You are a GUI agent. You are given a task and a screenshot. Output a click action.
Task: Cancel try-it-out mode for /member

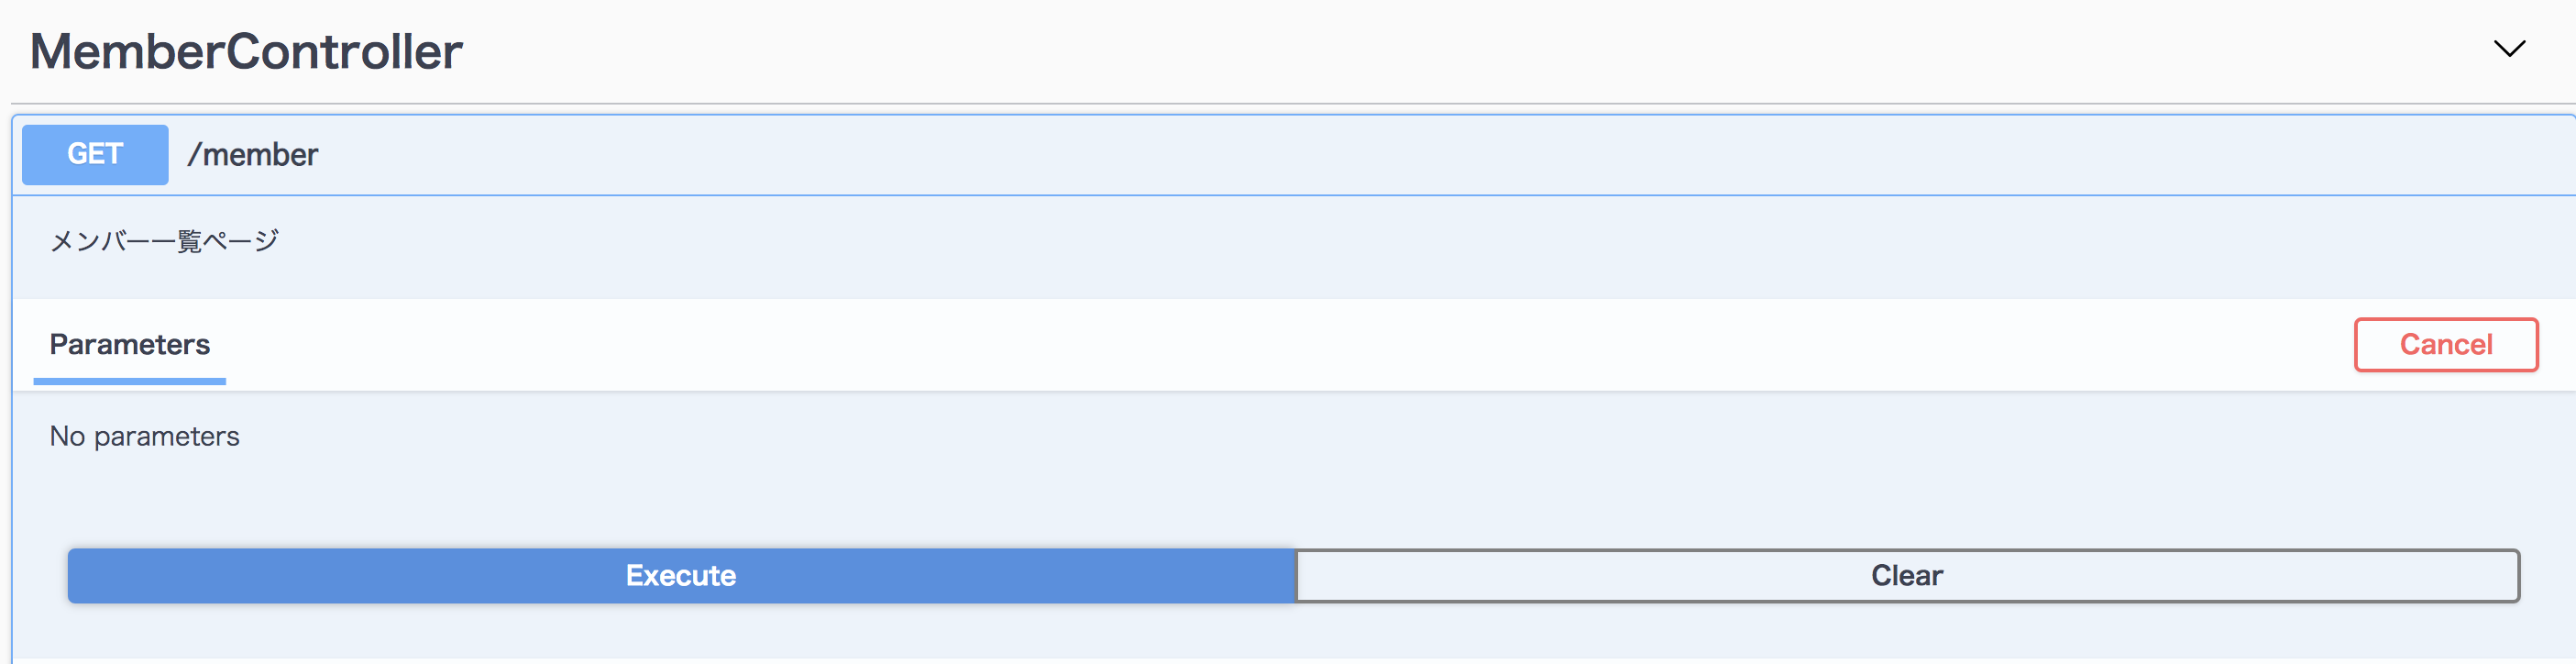(2445, 345)
